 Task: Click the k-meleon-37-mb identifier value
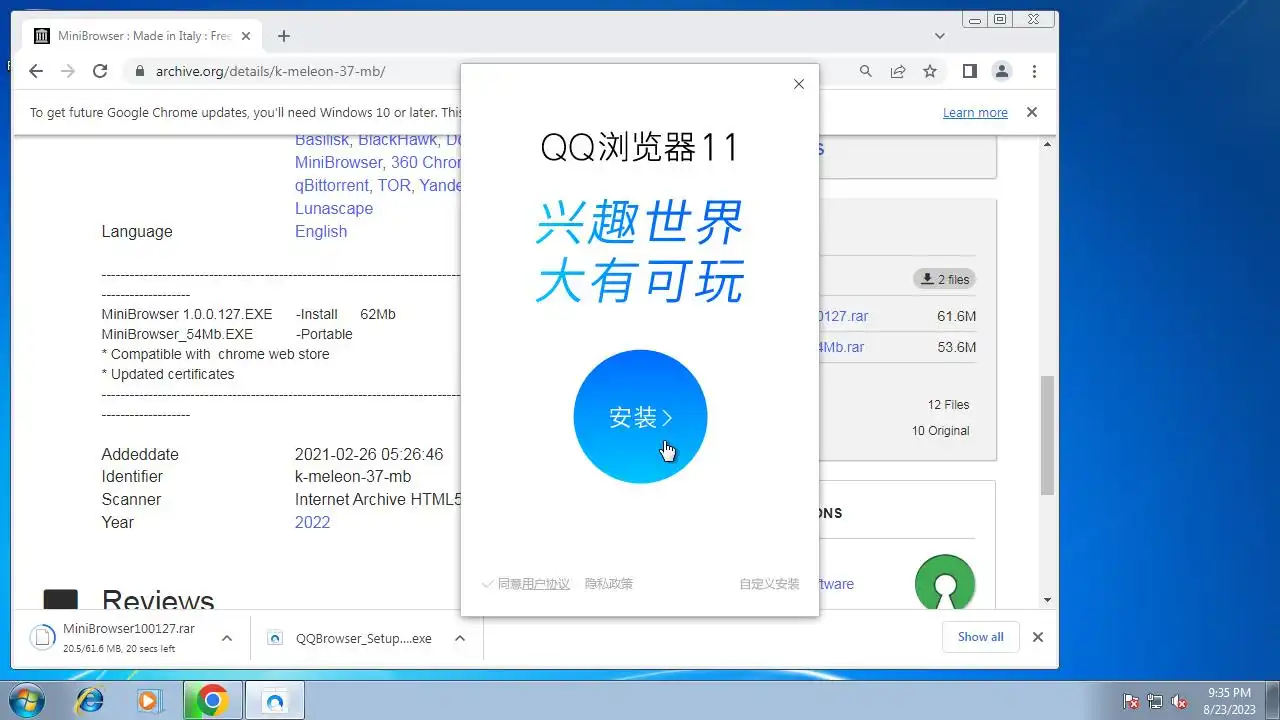pyautogui.click(x=353, y=476)
